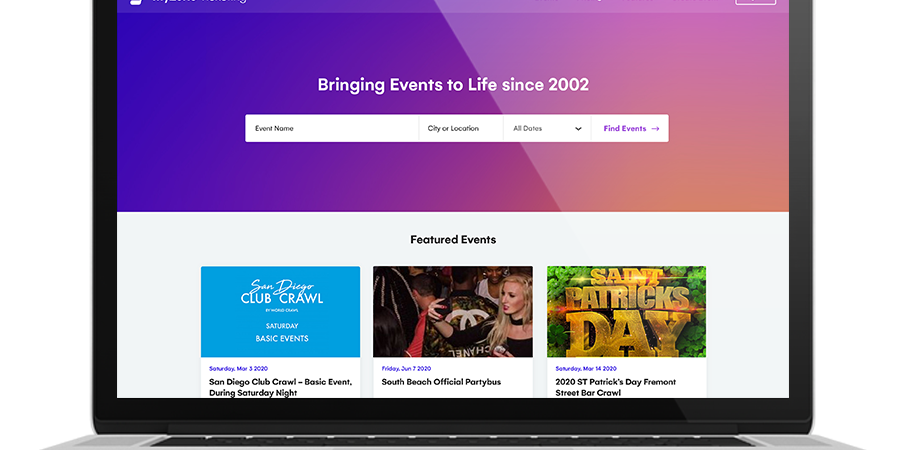Screen dimensions: 900x450
Task: Open San Diego Club Crawl – Basic Event title
Action: pos(281,387)
